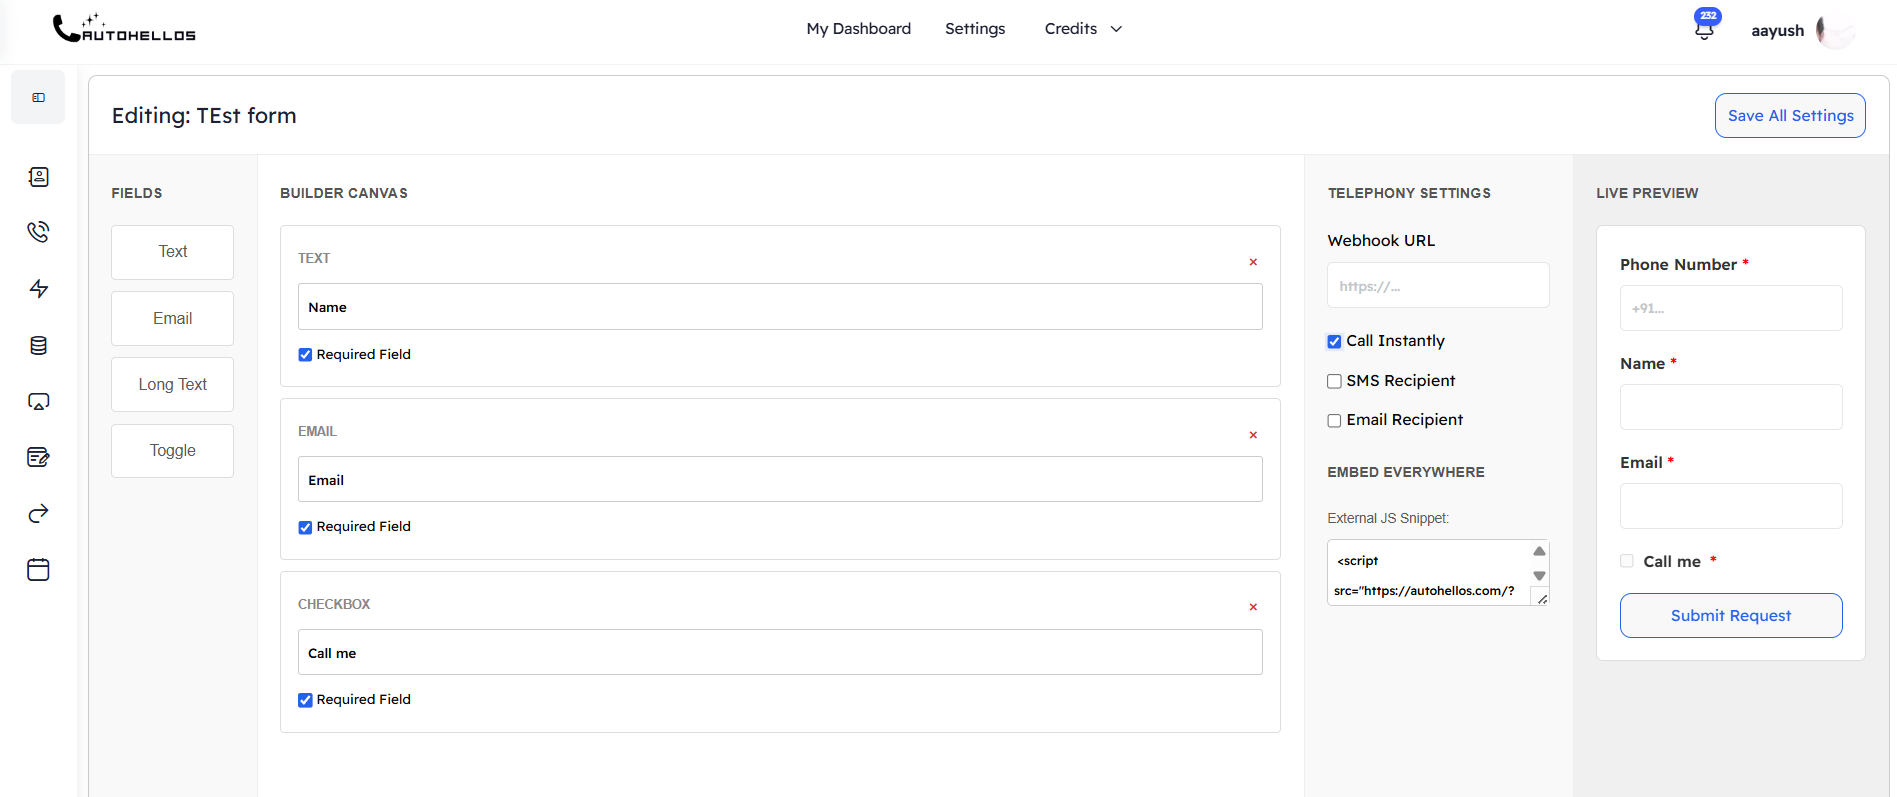Viewport: 1897px width, 797px height.
Task: Open the form editor icon in sidebar
Action: 38,458
